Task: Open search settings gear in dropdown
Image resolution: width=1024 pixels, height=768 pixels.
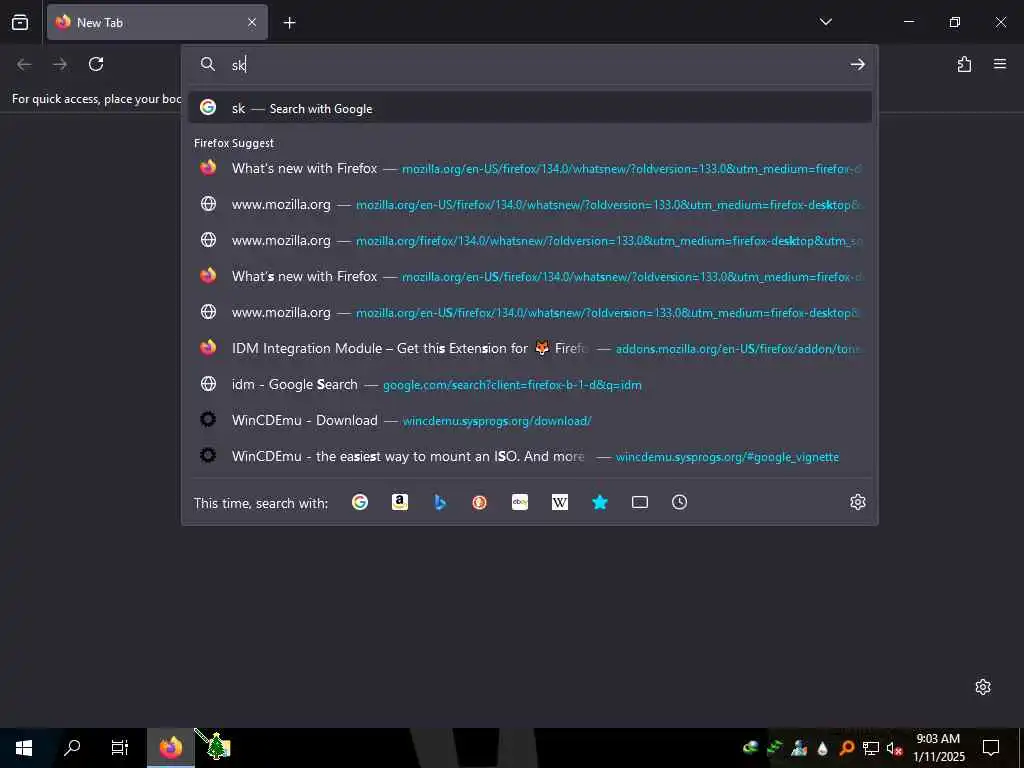Action: pos(857,502)
